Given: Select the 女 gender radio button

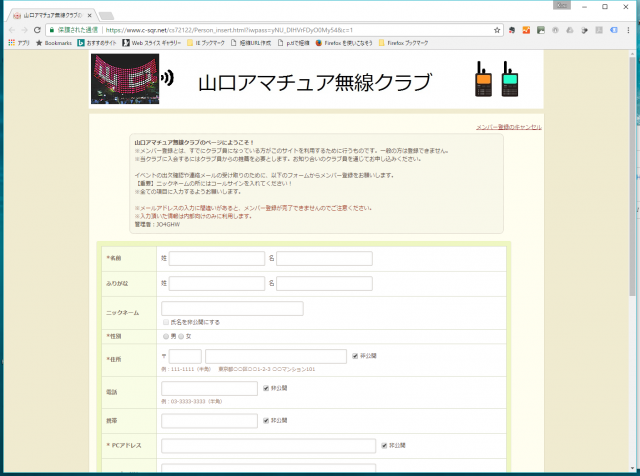Looking at the screenshot, I should coord(181,336).
